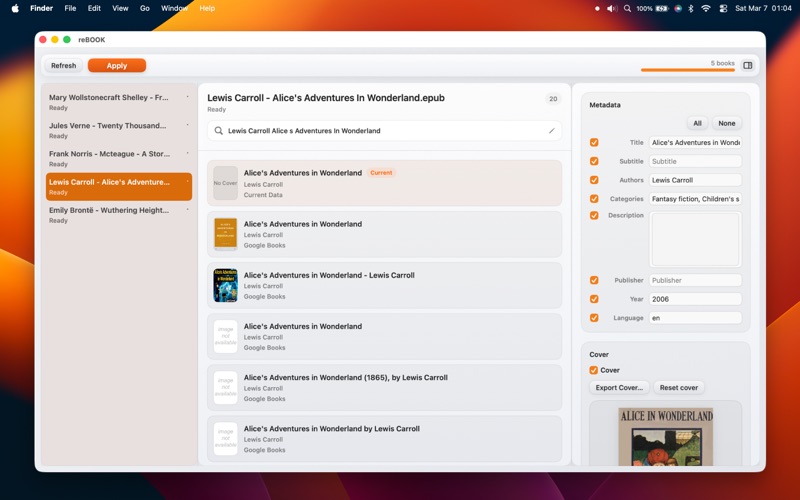Viewport: 800px width, 500px height.
Task: Open the Go menu
Action: pos(145,8)
